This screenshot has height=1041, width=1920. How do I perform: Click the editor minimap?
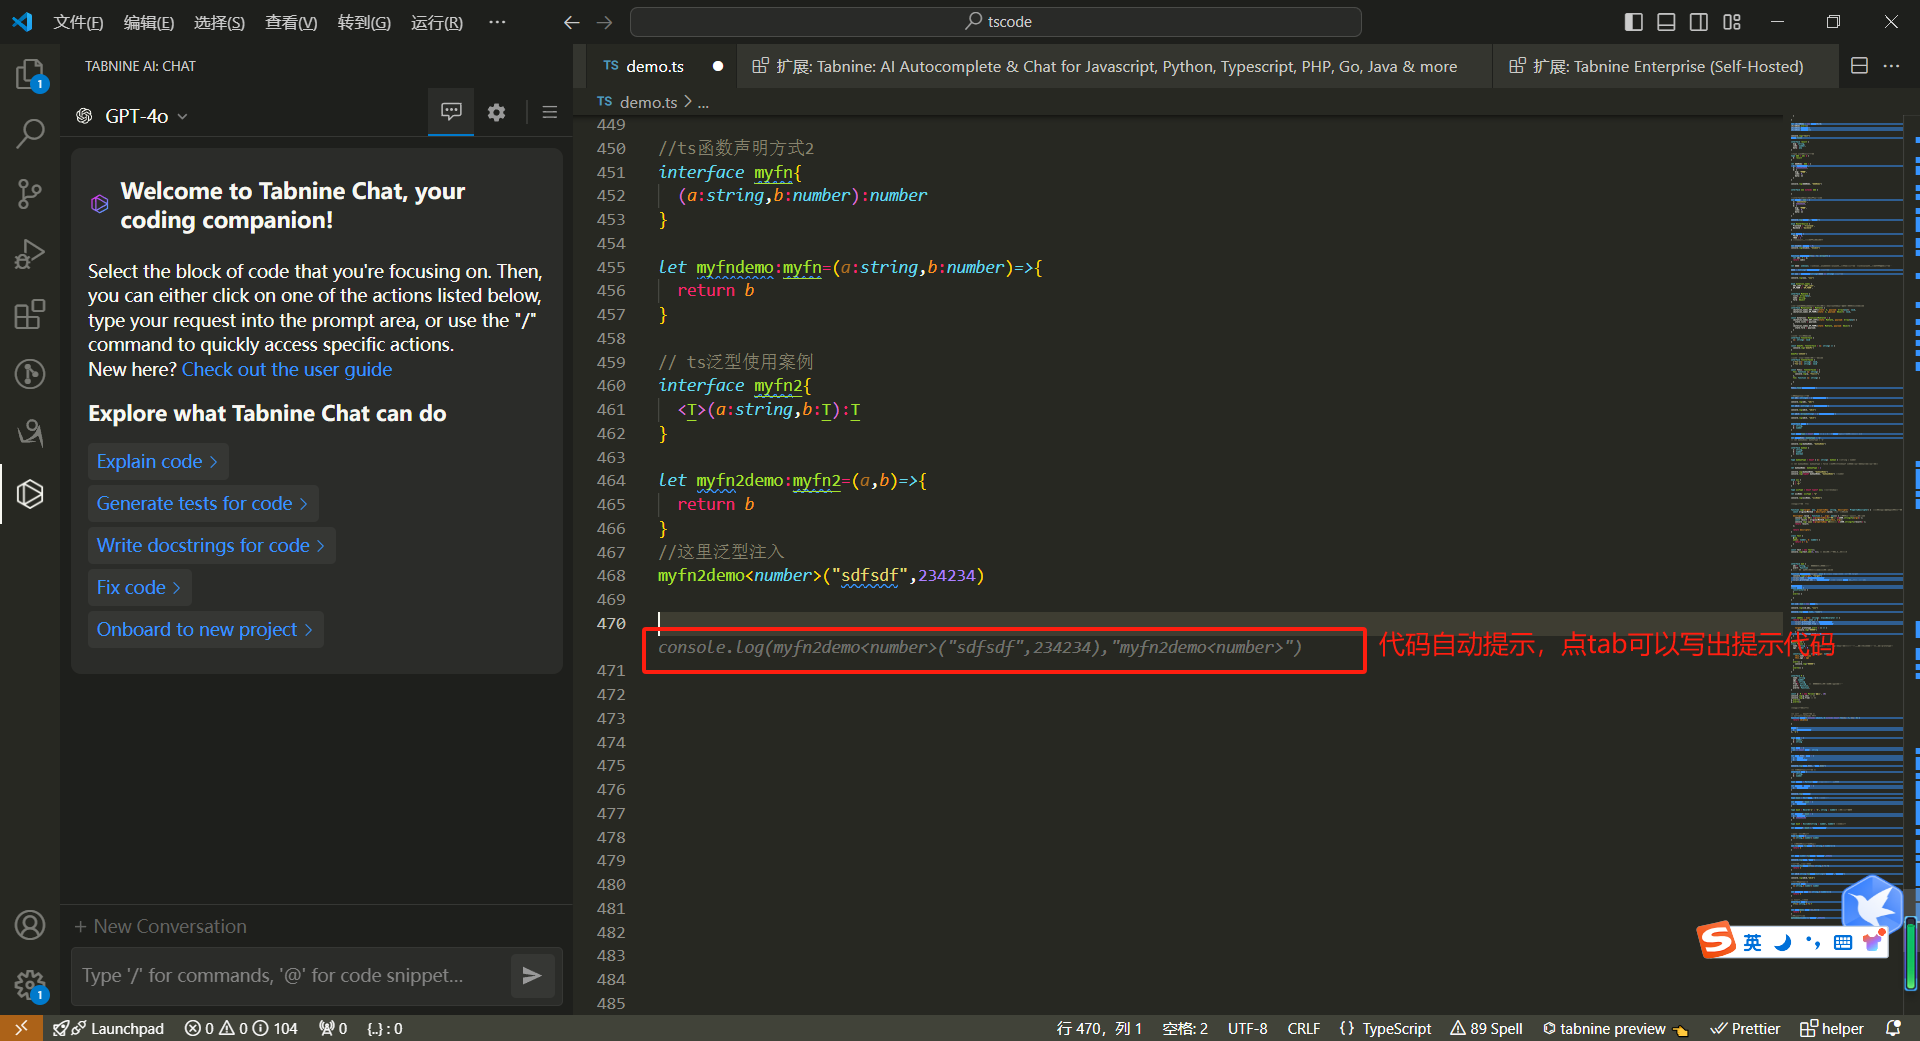[x=1845, y=520]
